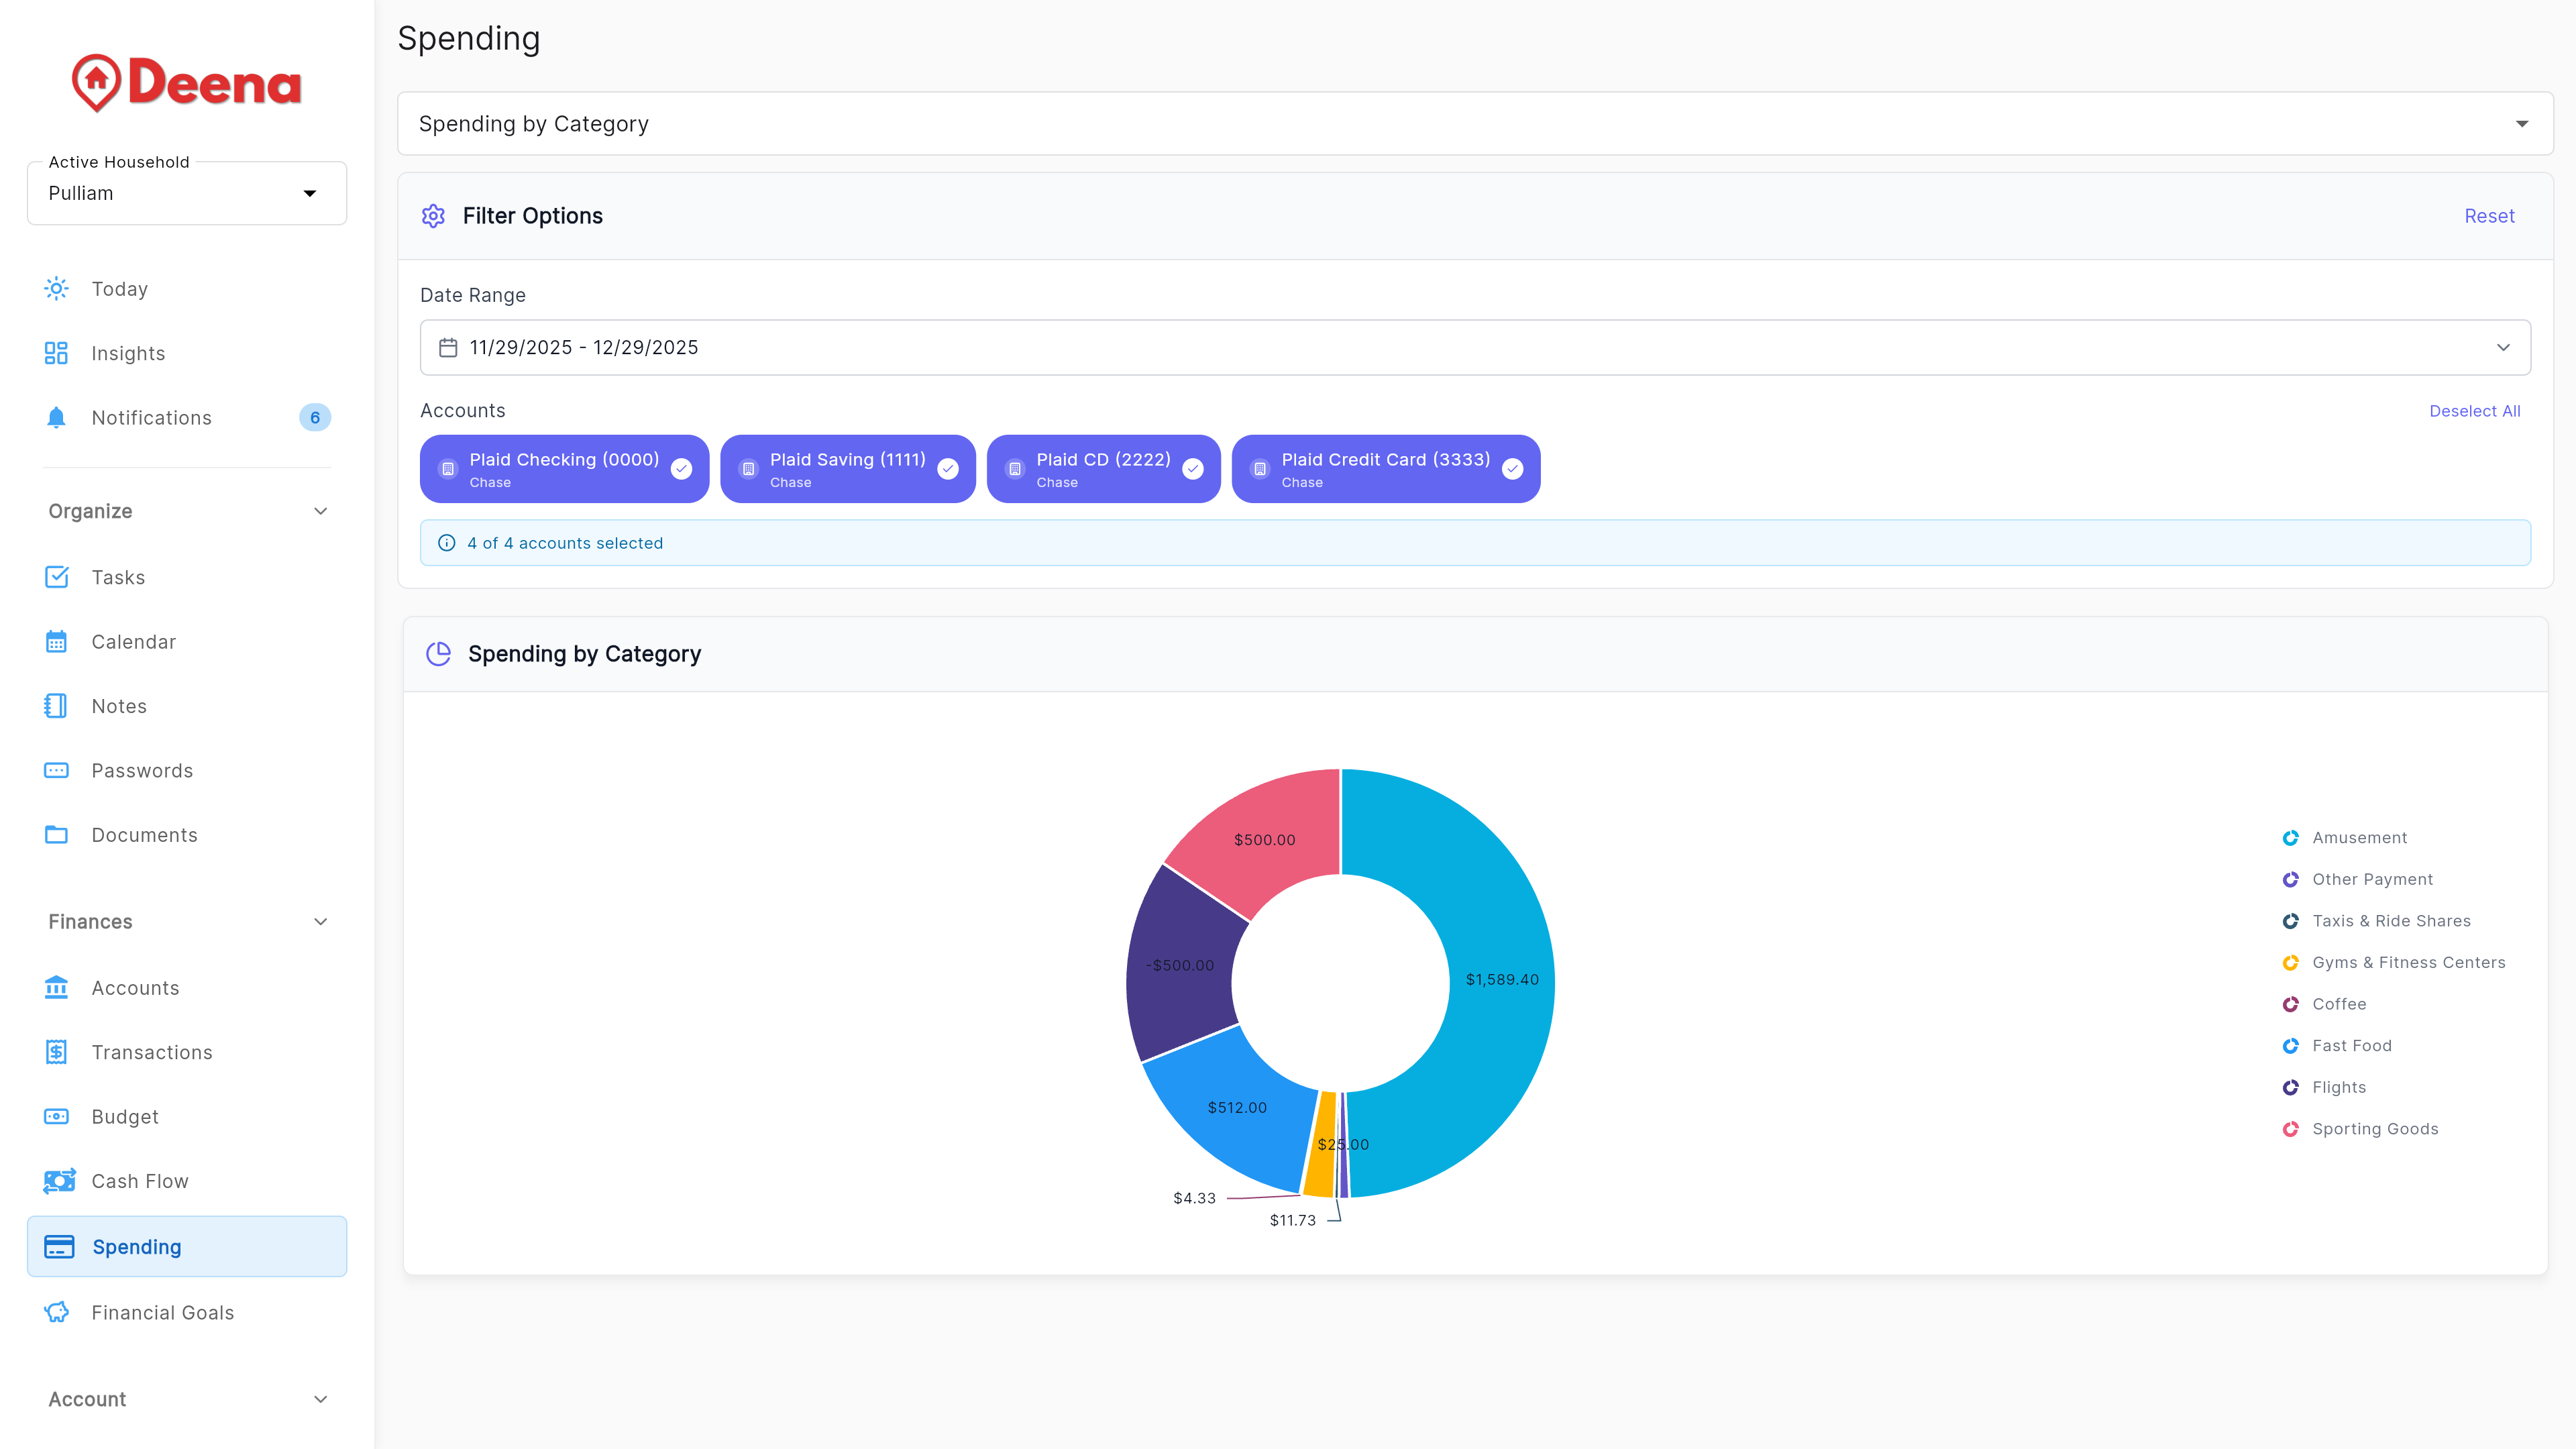Click the Filter Options gear icon
This screenshot has height=1449, width=2576.
(x=433, y=216)
